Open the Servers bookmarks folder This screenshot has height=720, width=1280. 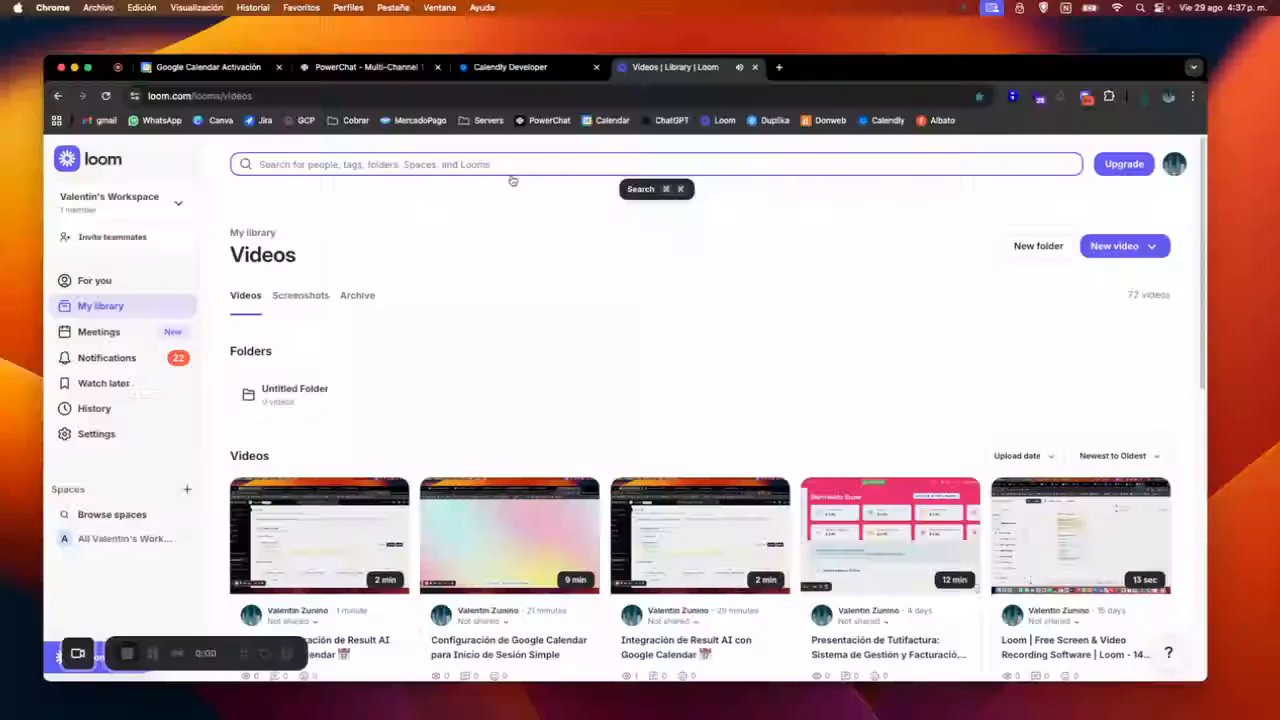pyautogui.click(x=481, y=120)
